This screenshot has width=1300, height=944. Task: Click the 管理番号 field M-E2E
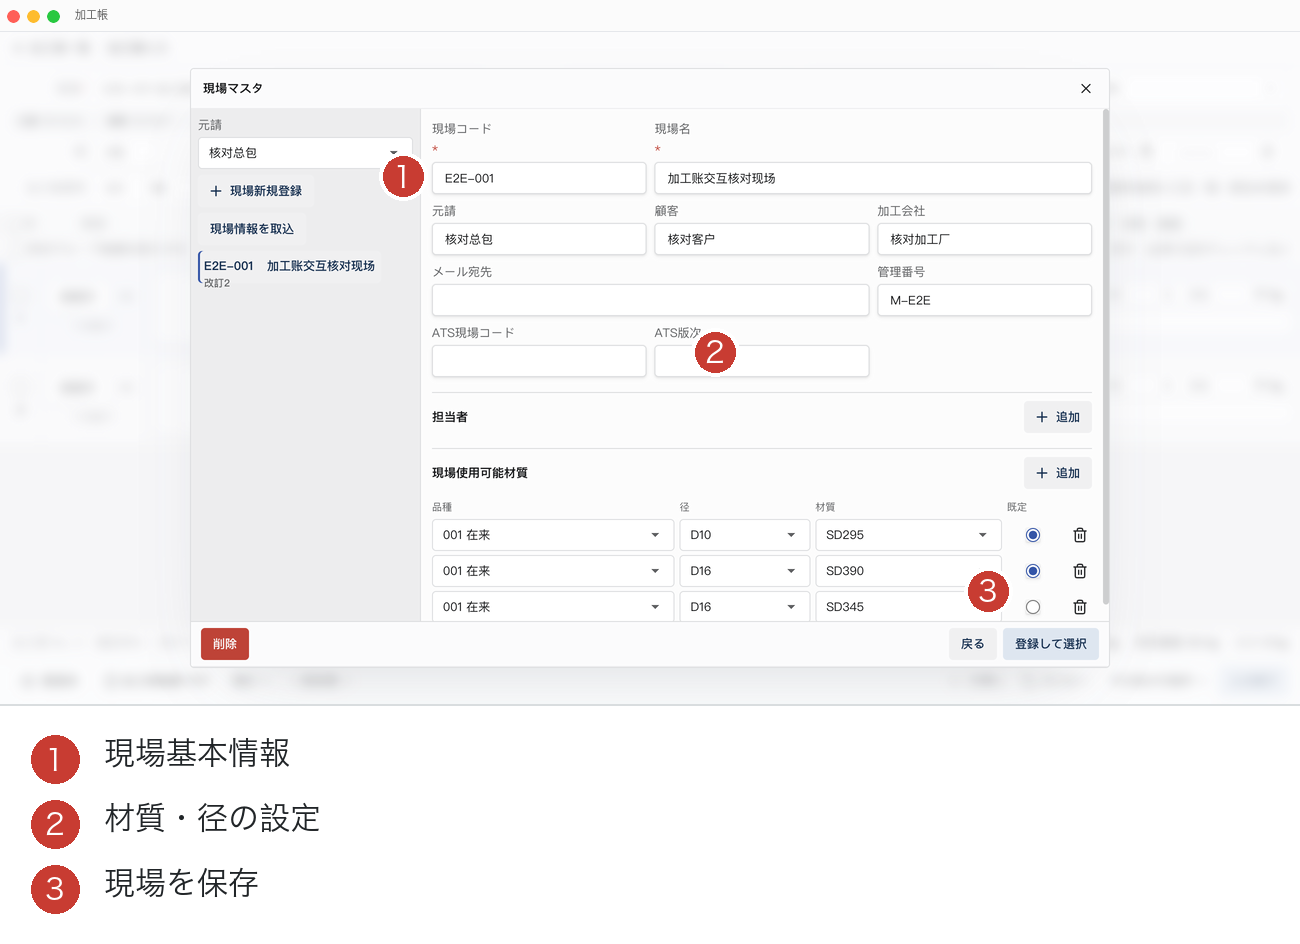coord(985,300)
